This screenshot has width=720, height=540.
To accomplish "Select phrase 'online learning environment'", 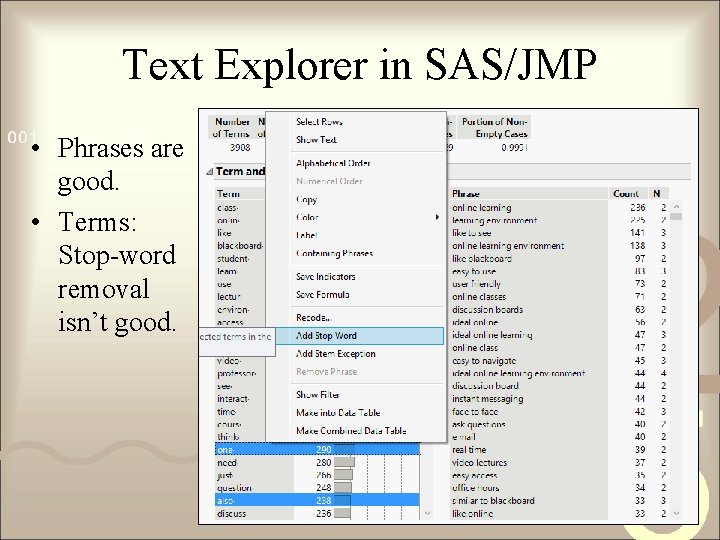I will 508,246.
